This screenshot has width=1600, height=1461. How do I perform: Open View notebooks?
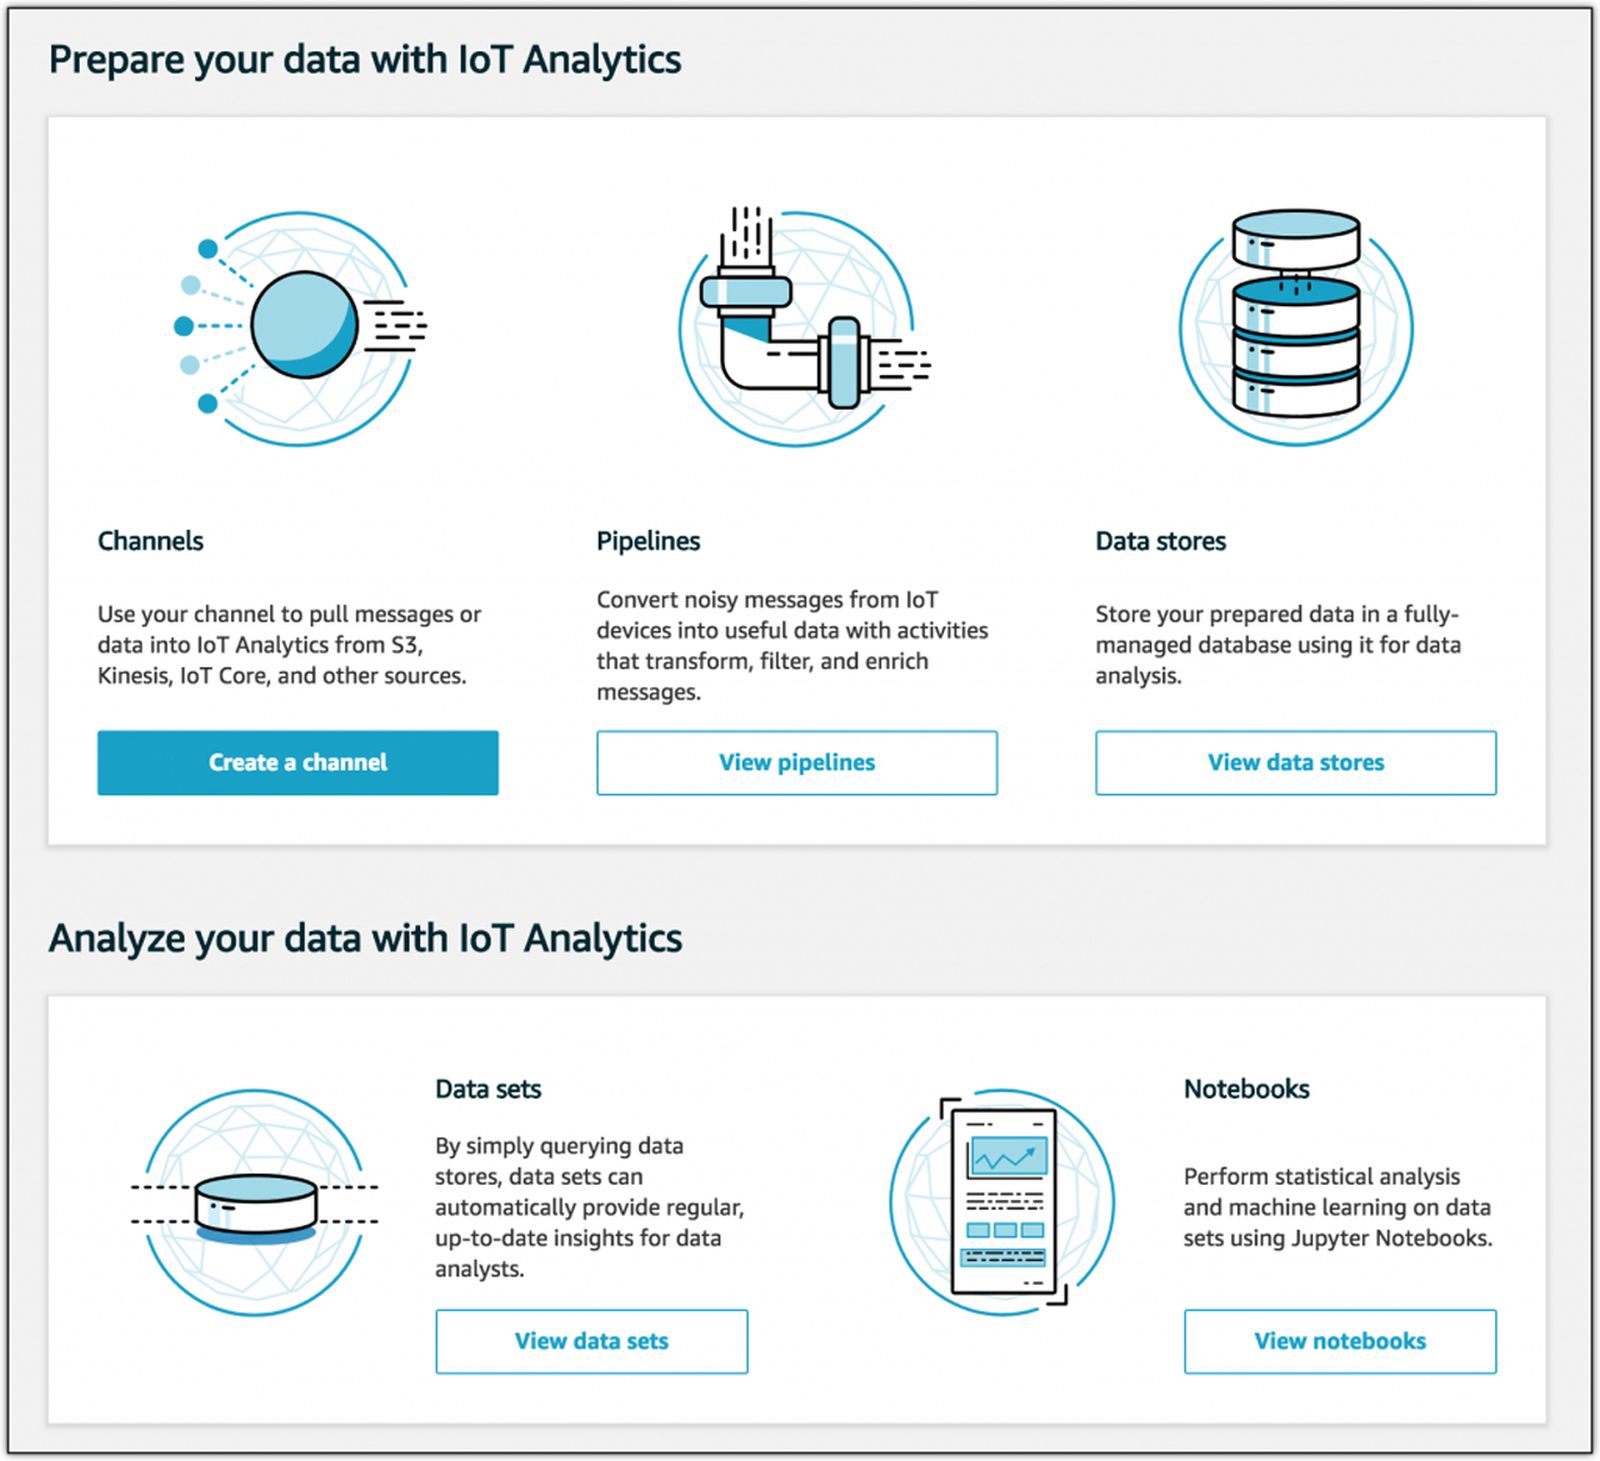pos(1340,1341)
